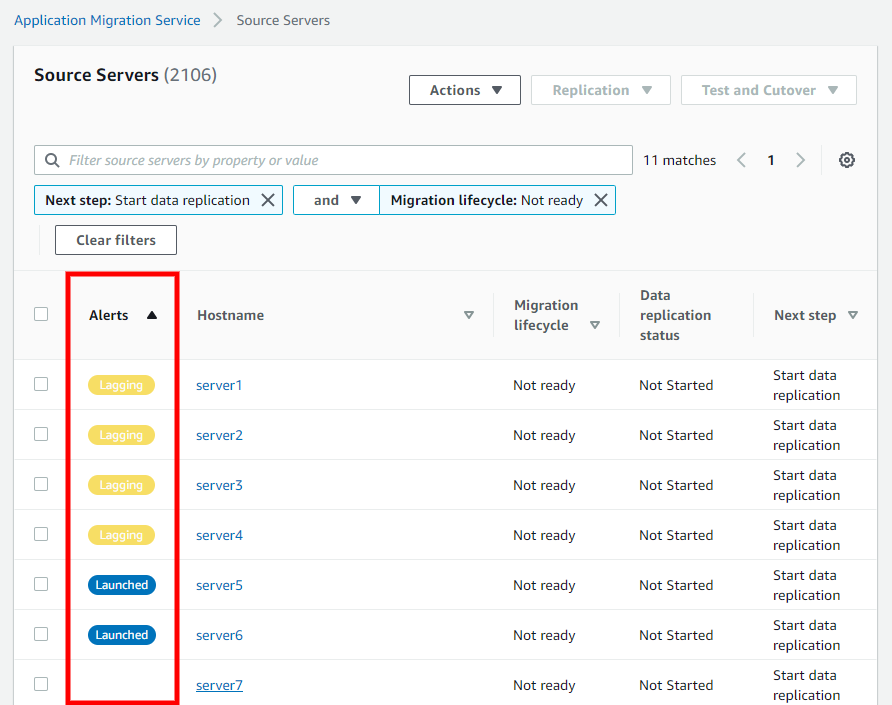Click server7's Not ready lifecycle cell
This screenshot has height=705, width=892.
(x=544, y=686)
